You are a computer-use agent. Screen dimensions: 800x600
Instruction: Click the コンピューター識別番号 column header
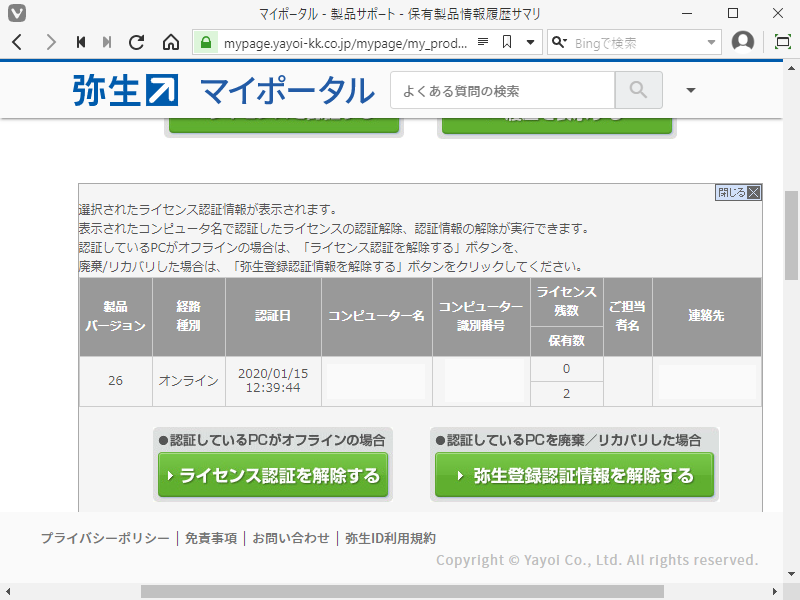pos(481,316)
